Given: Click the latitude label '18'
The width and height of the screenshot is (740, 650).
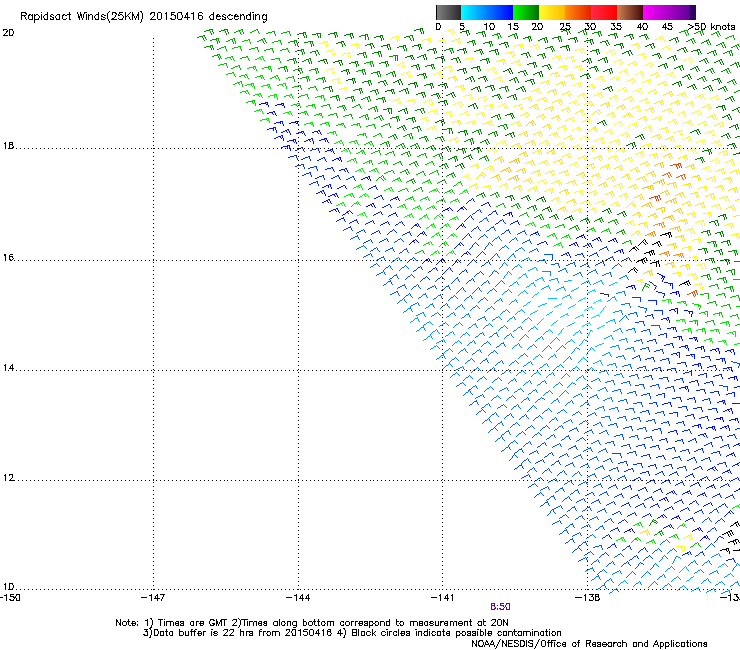Looking at the screenshot, I should pyautogui.click(x=8, y=145).
